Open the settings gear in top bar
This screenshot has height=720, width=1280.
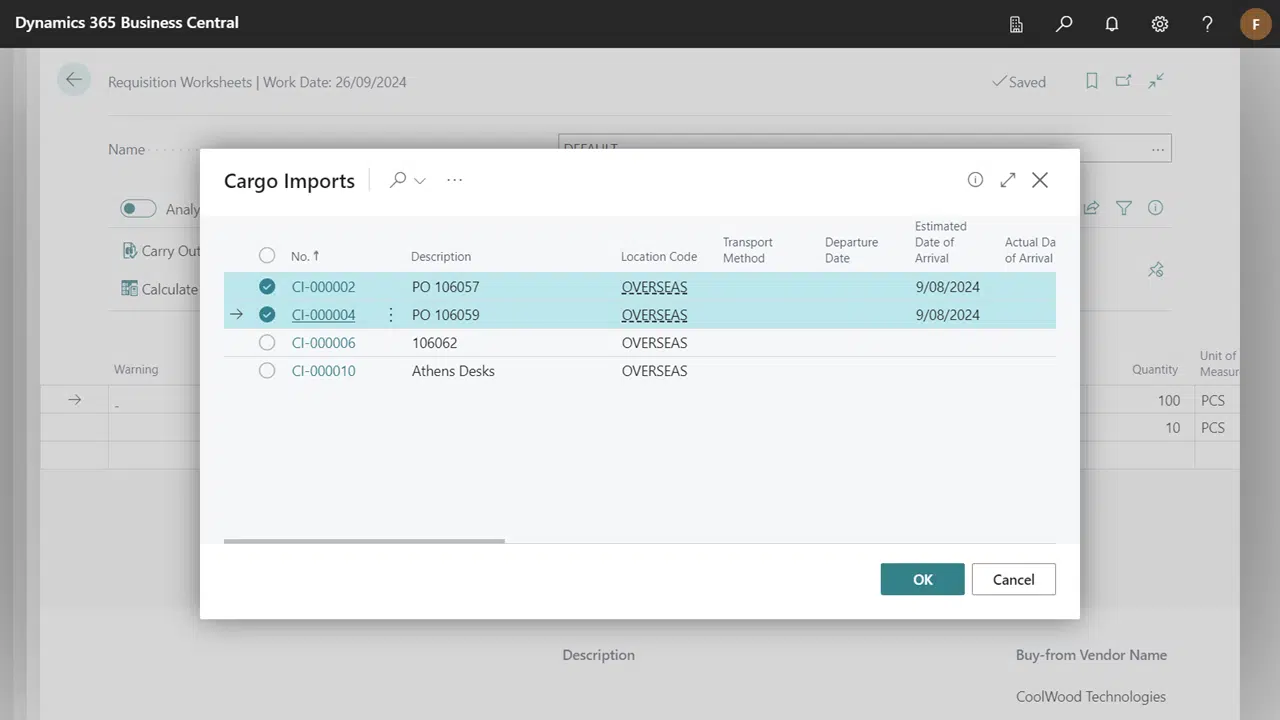(x=1159, y=24)
